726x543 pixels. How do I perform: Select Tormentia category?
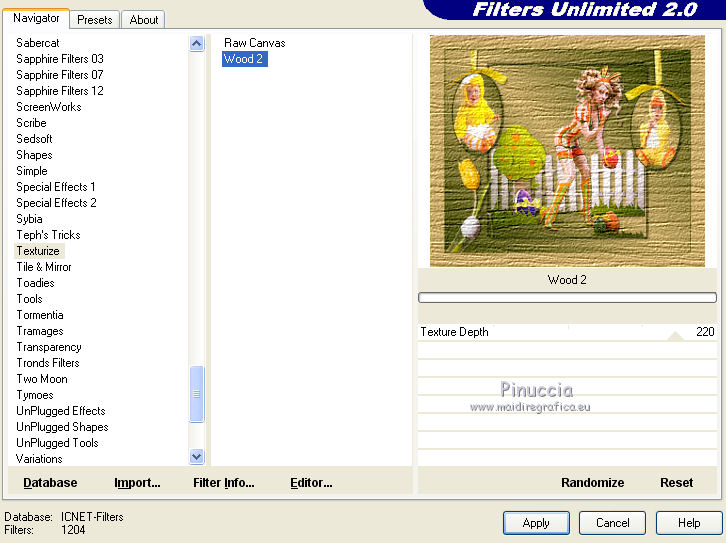(40, 315)
